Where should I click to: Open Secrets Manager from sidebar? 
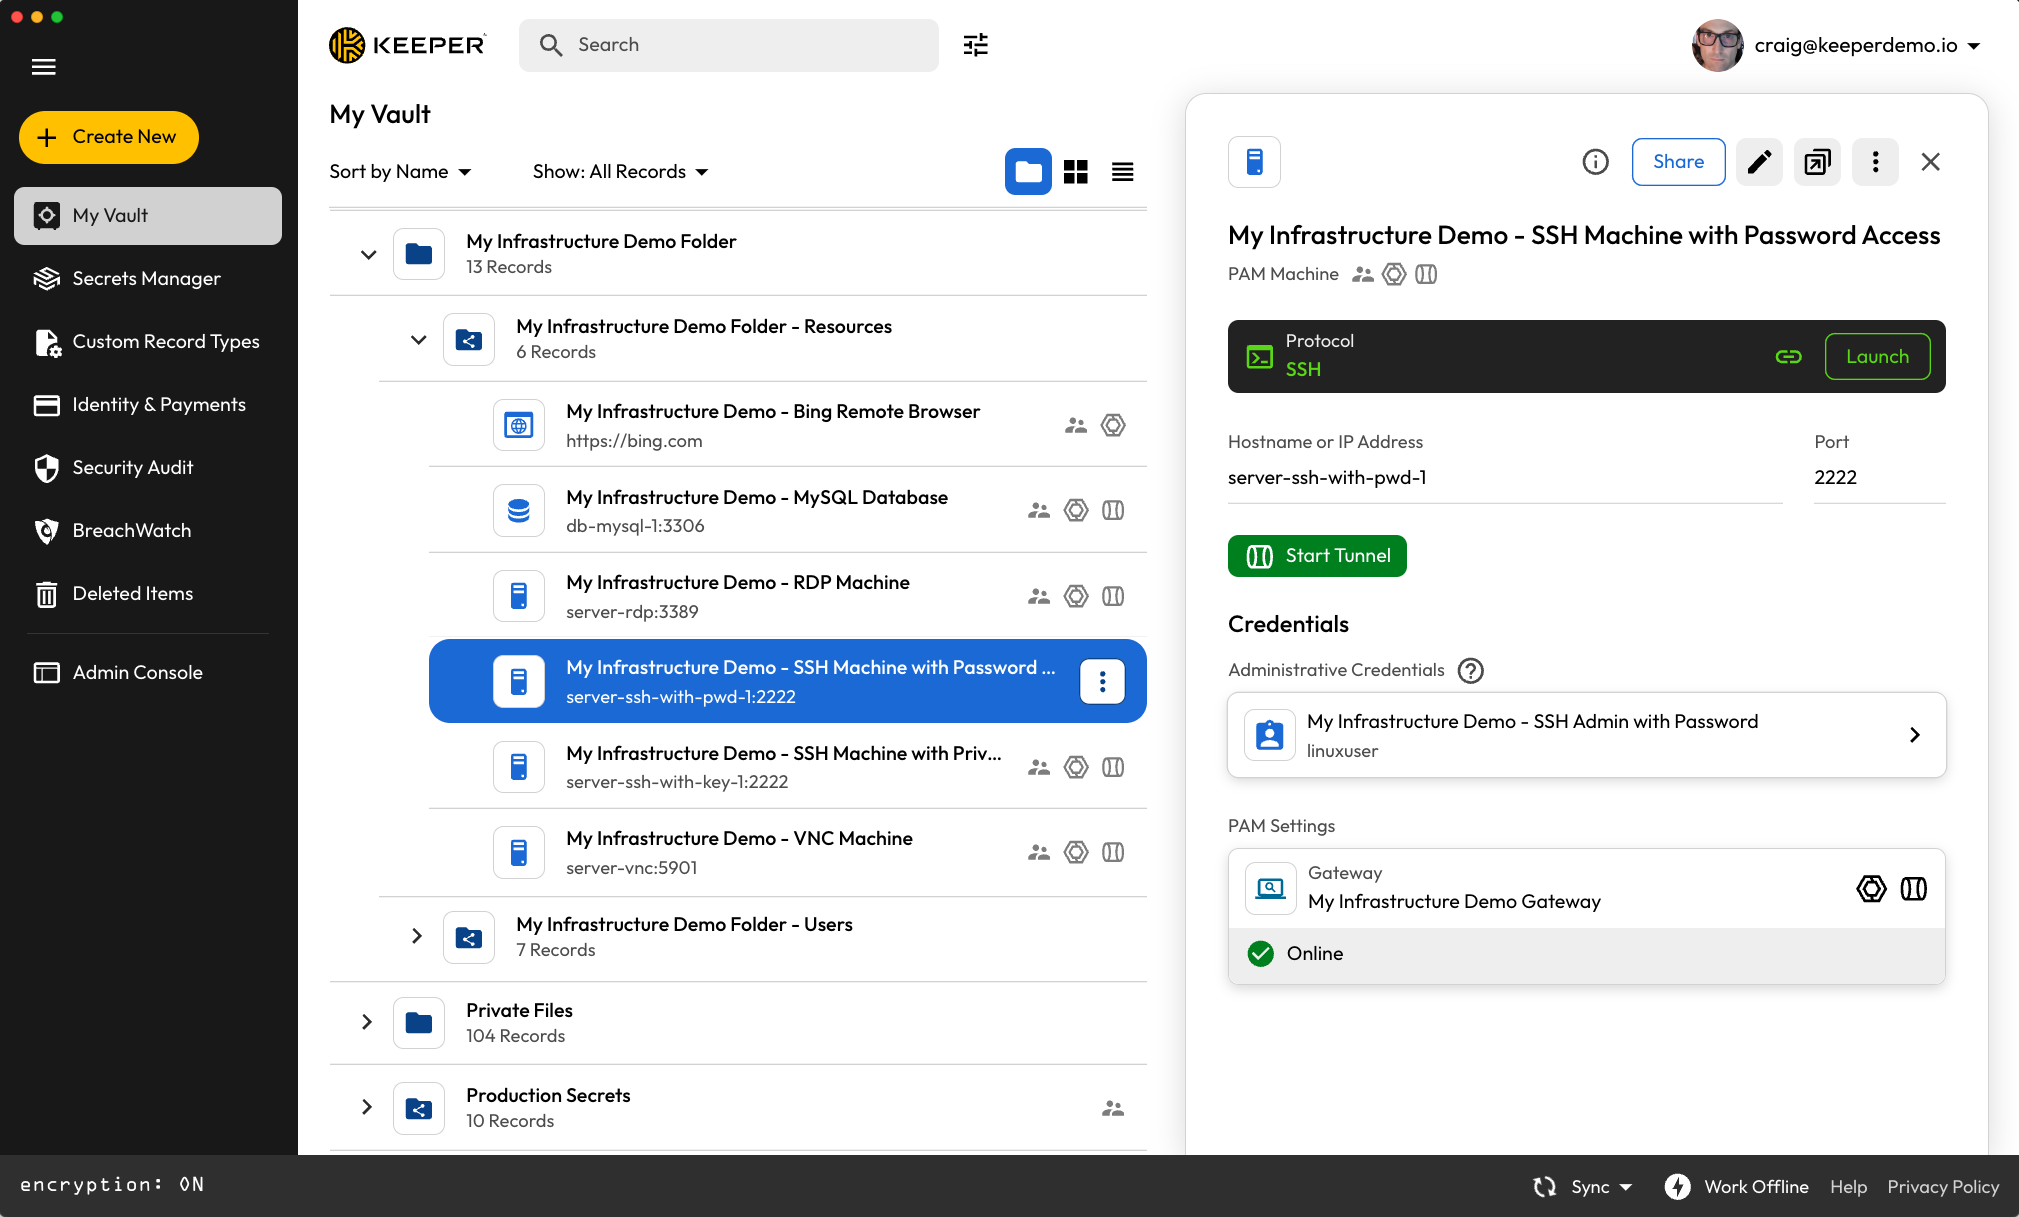[146, 279]
